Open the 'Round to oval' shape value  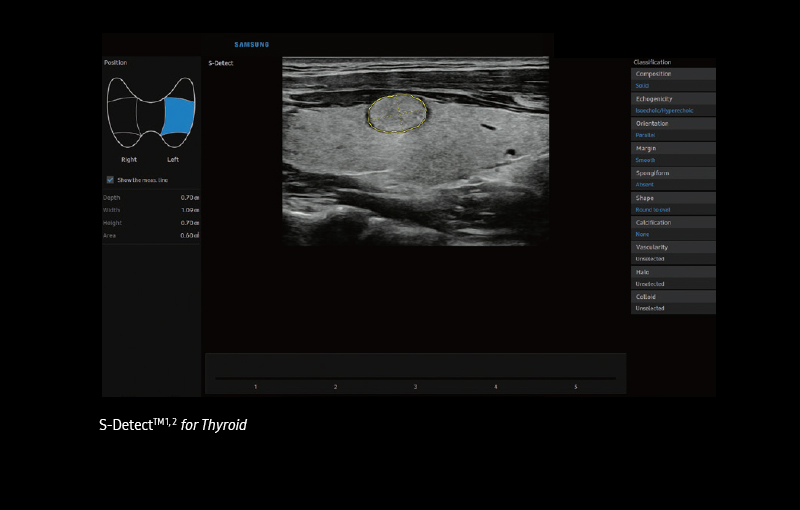(673, 210)
